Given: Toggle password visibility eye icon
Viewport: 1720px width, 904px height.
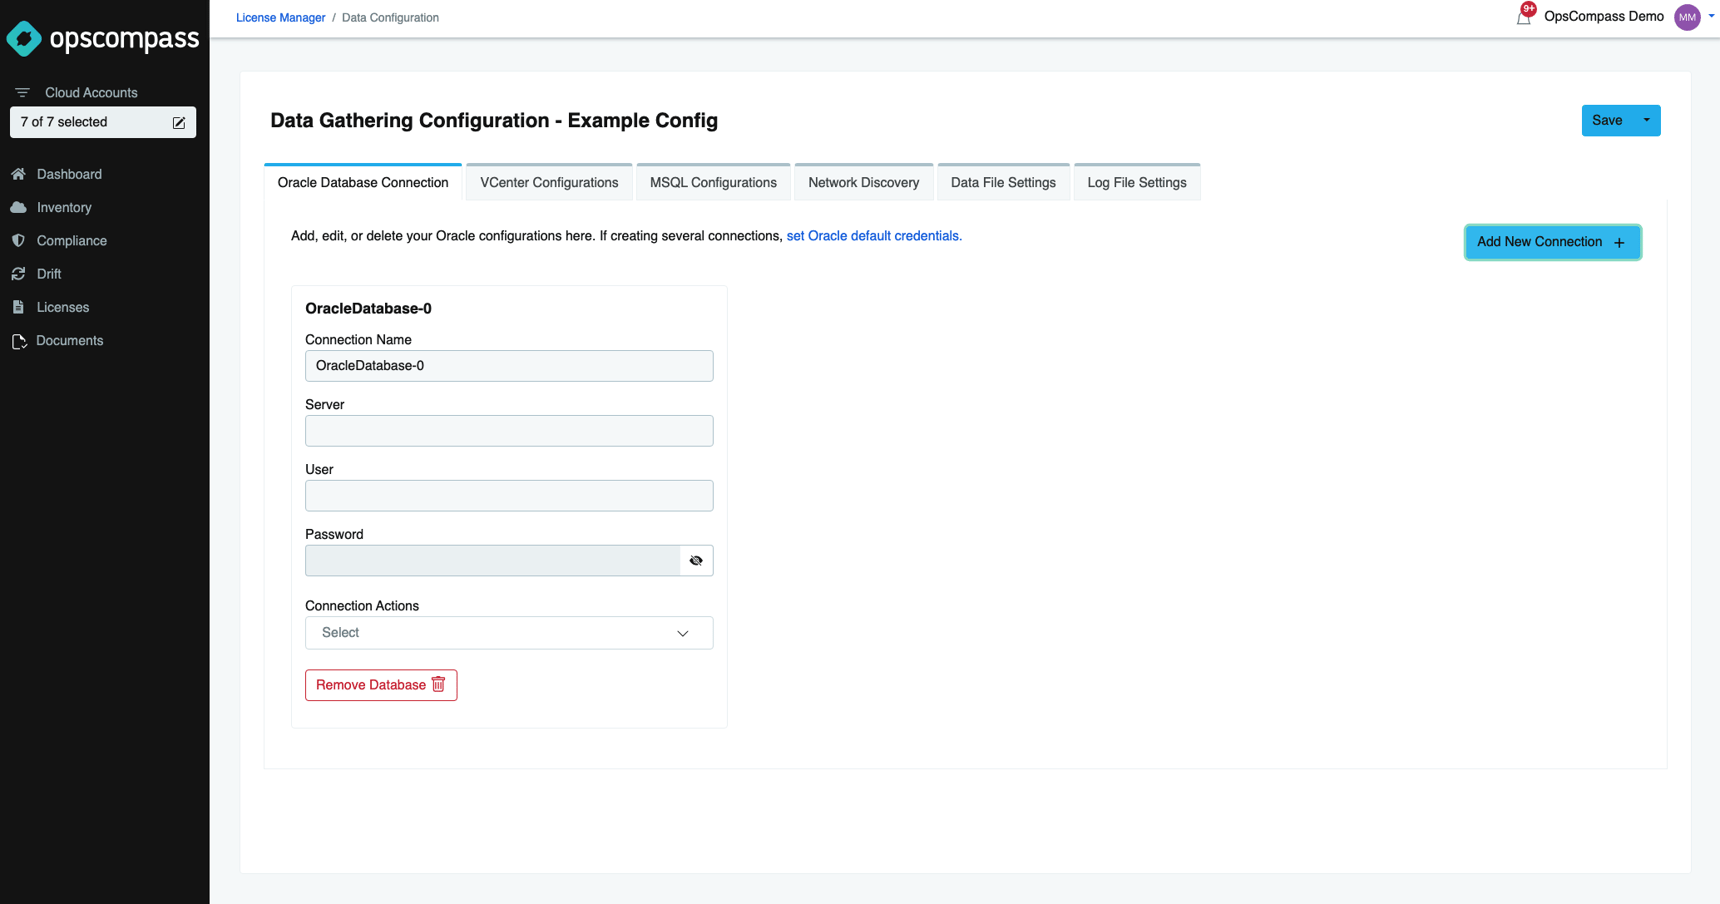Looking at the screenshot, I should [x=696, y=561].
